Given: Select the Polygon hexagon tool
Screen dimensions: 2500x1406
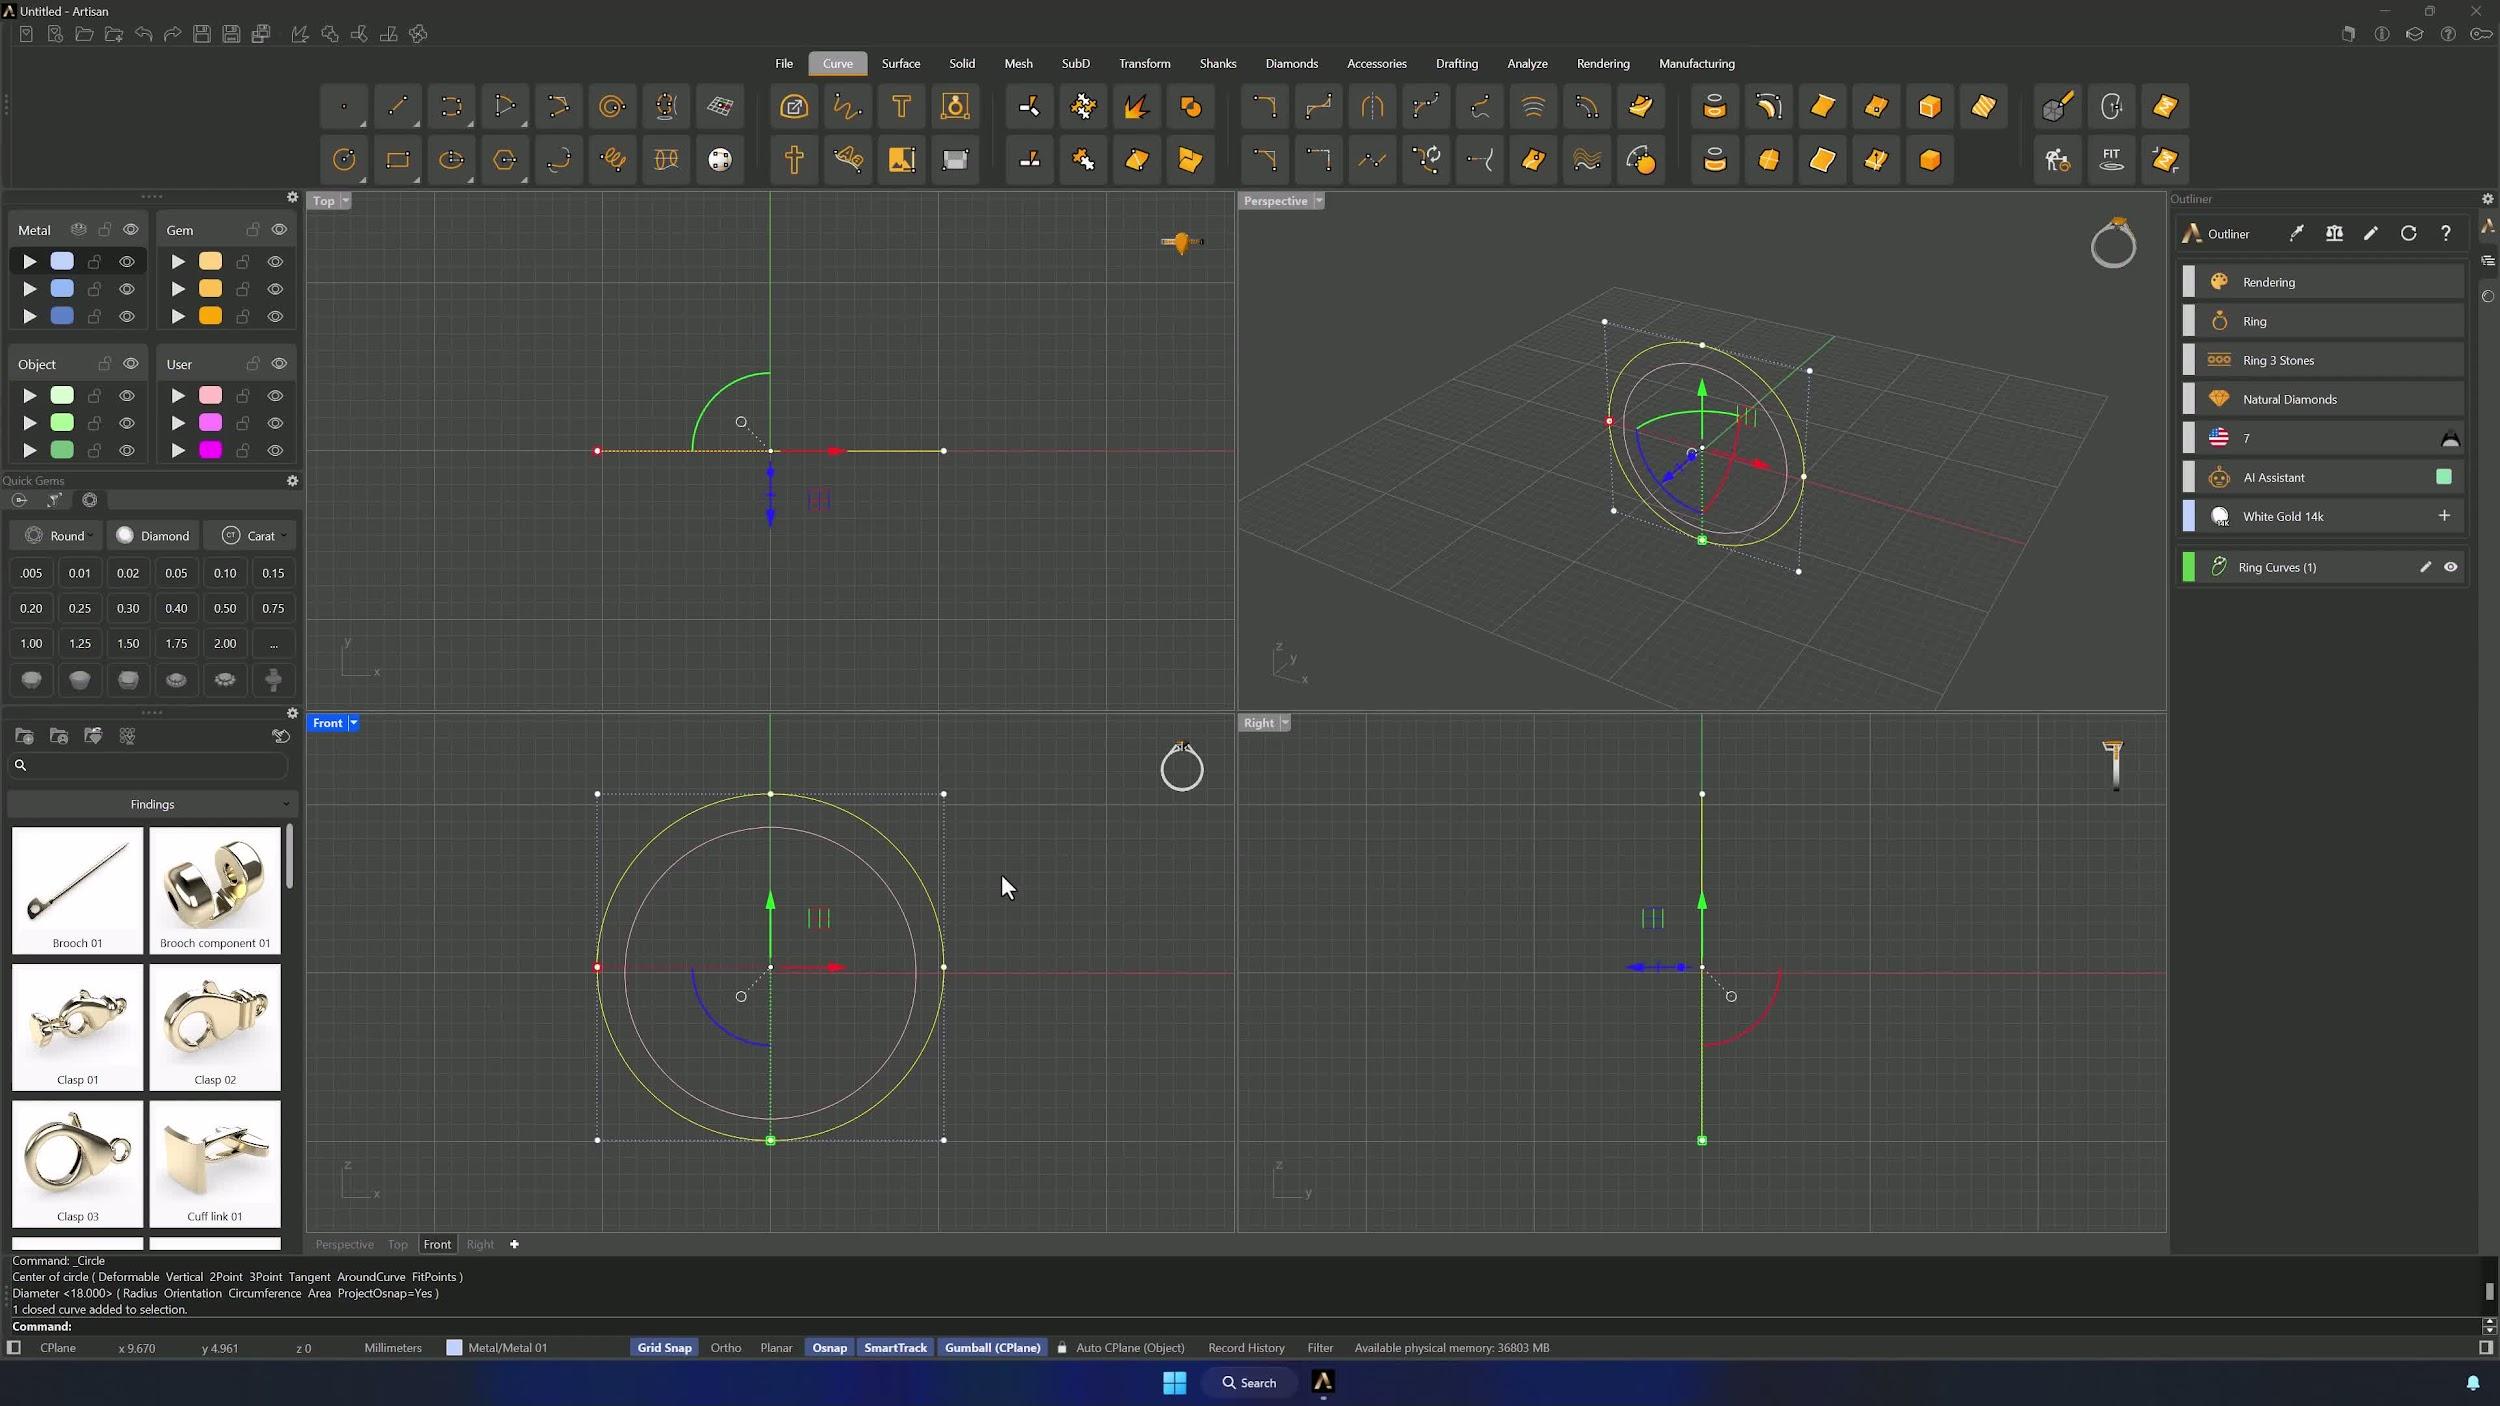Looking at the screenshot, I should pyautogui.click(x=505, y=160).
